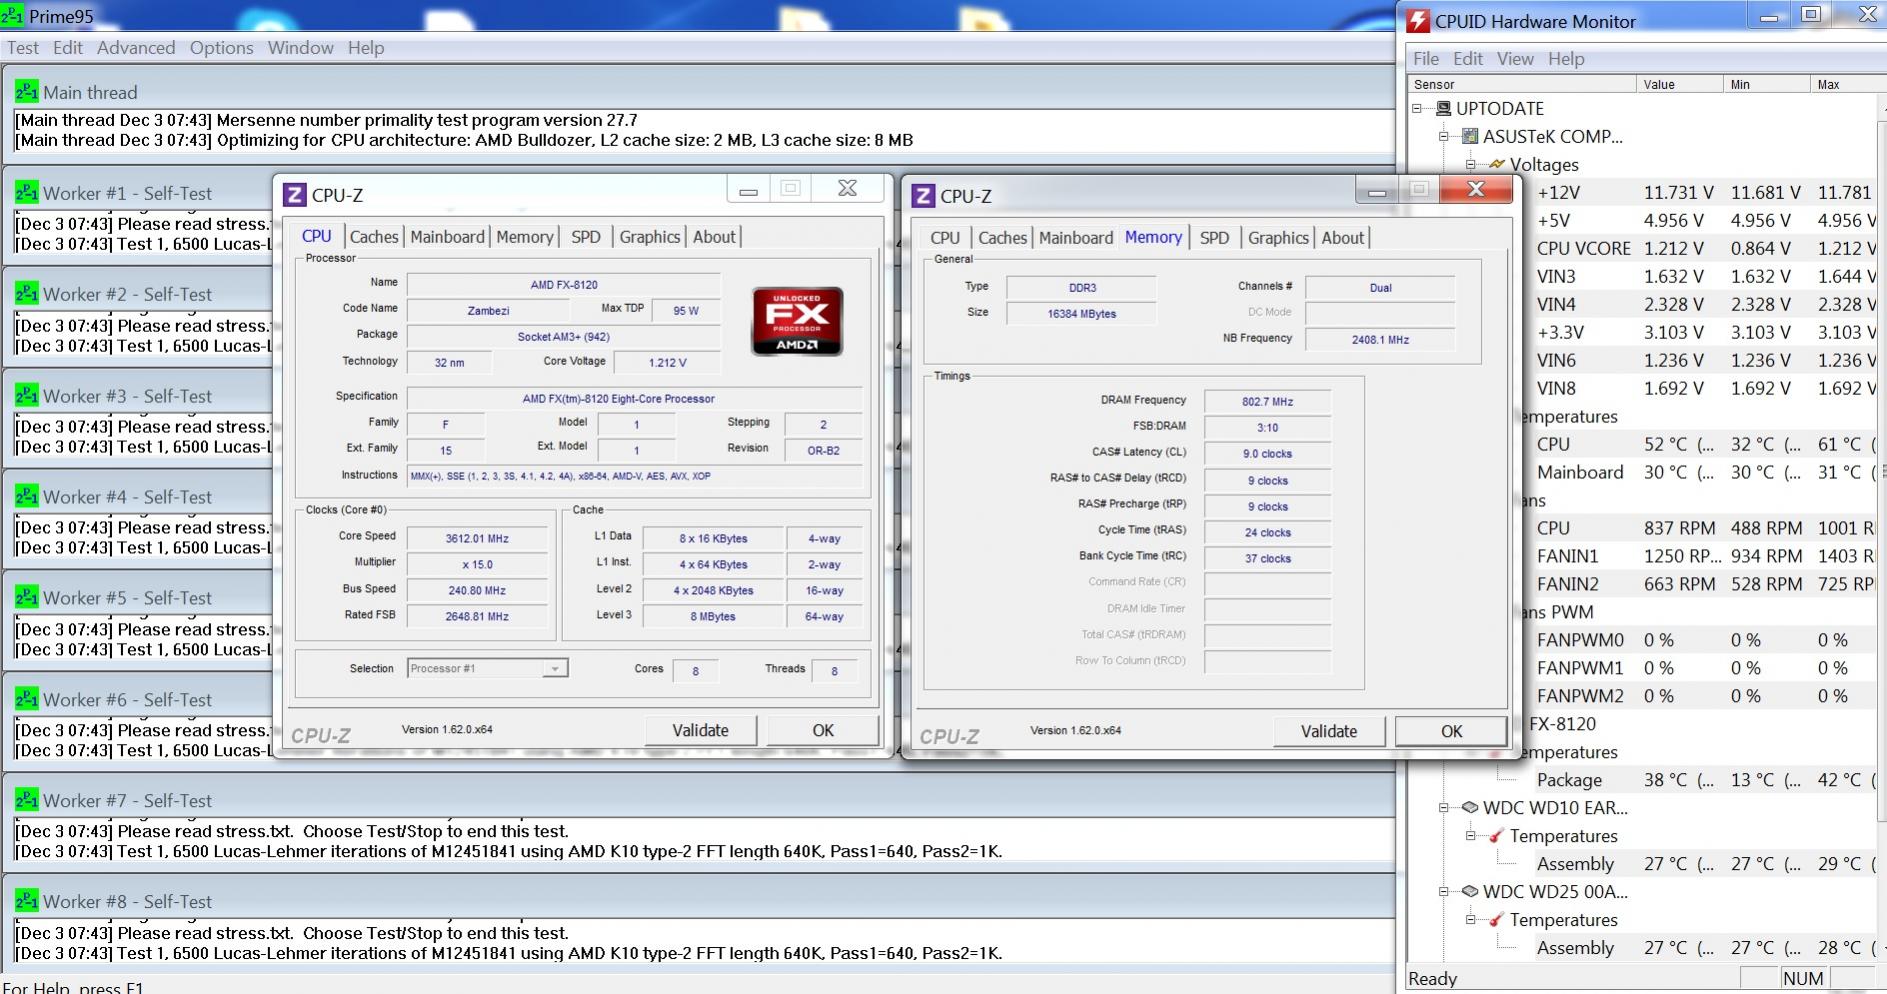Select the Mainboard temperature row
This screenshot has width=1887, height=994.
(1705, 472)
